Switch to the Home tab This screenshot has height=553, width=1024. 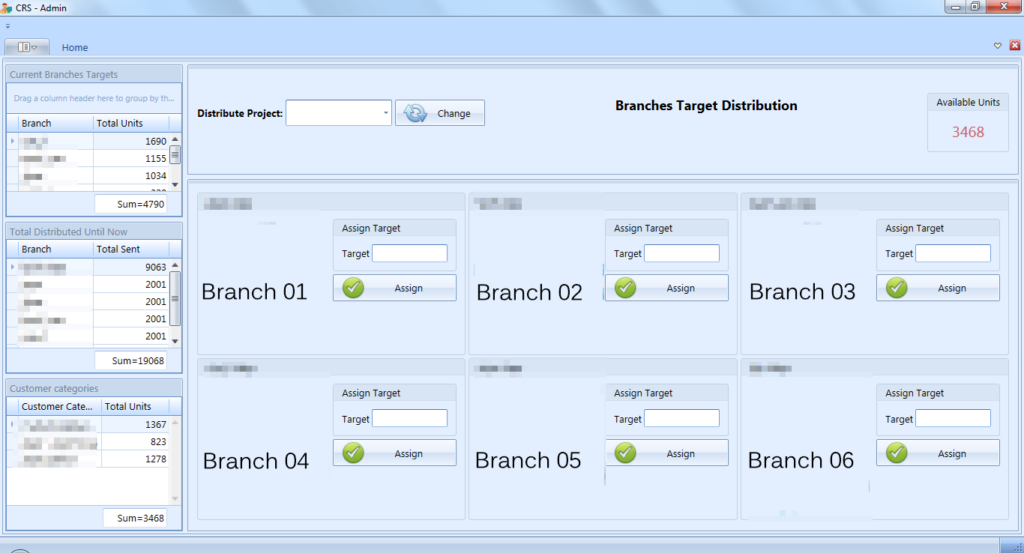(74, 48)
